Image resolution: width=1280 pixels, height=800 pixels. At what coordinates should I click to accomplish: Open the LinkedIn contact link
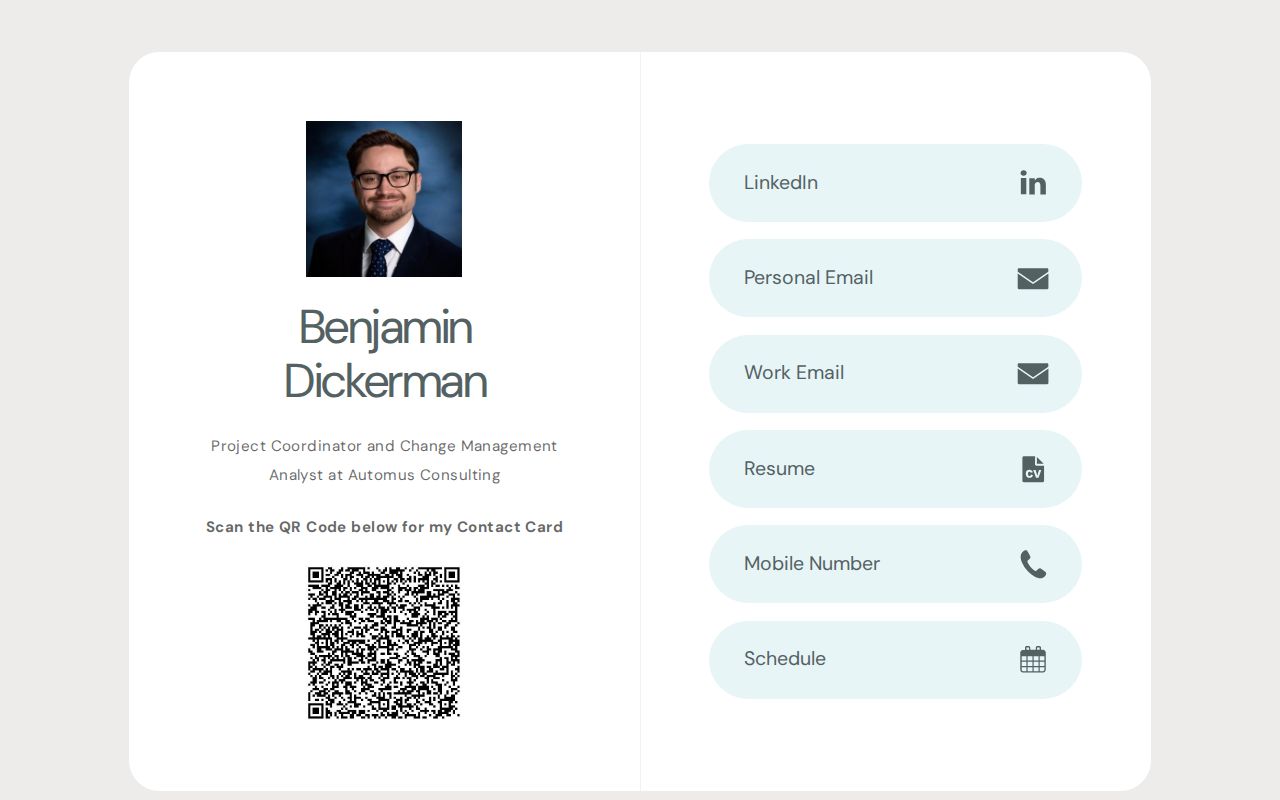pyautogui.click(x=895, y=183)
